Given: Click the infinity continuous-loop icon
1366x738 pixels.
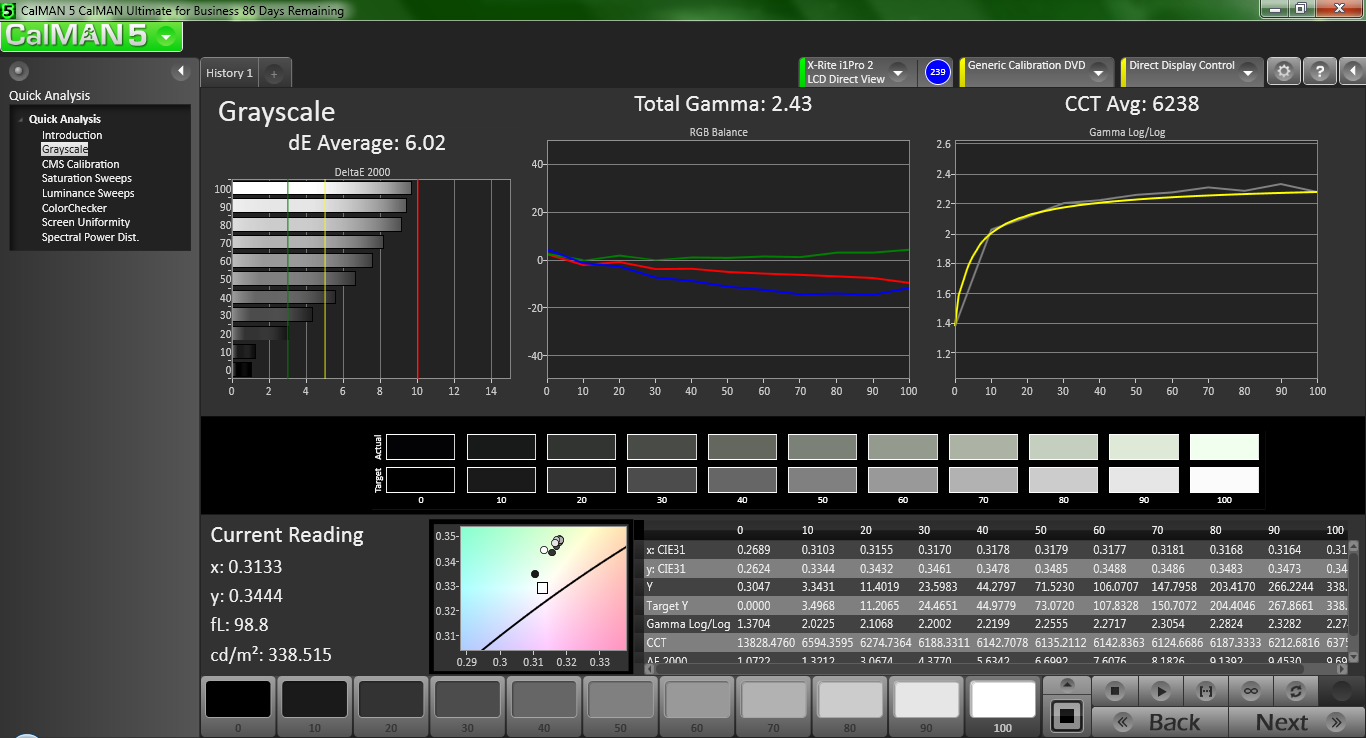Looking at the screenshot, I should (x=1250, y=691).
